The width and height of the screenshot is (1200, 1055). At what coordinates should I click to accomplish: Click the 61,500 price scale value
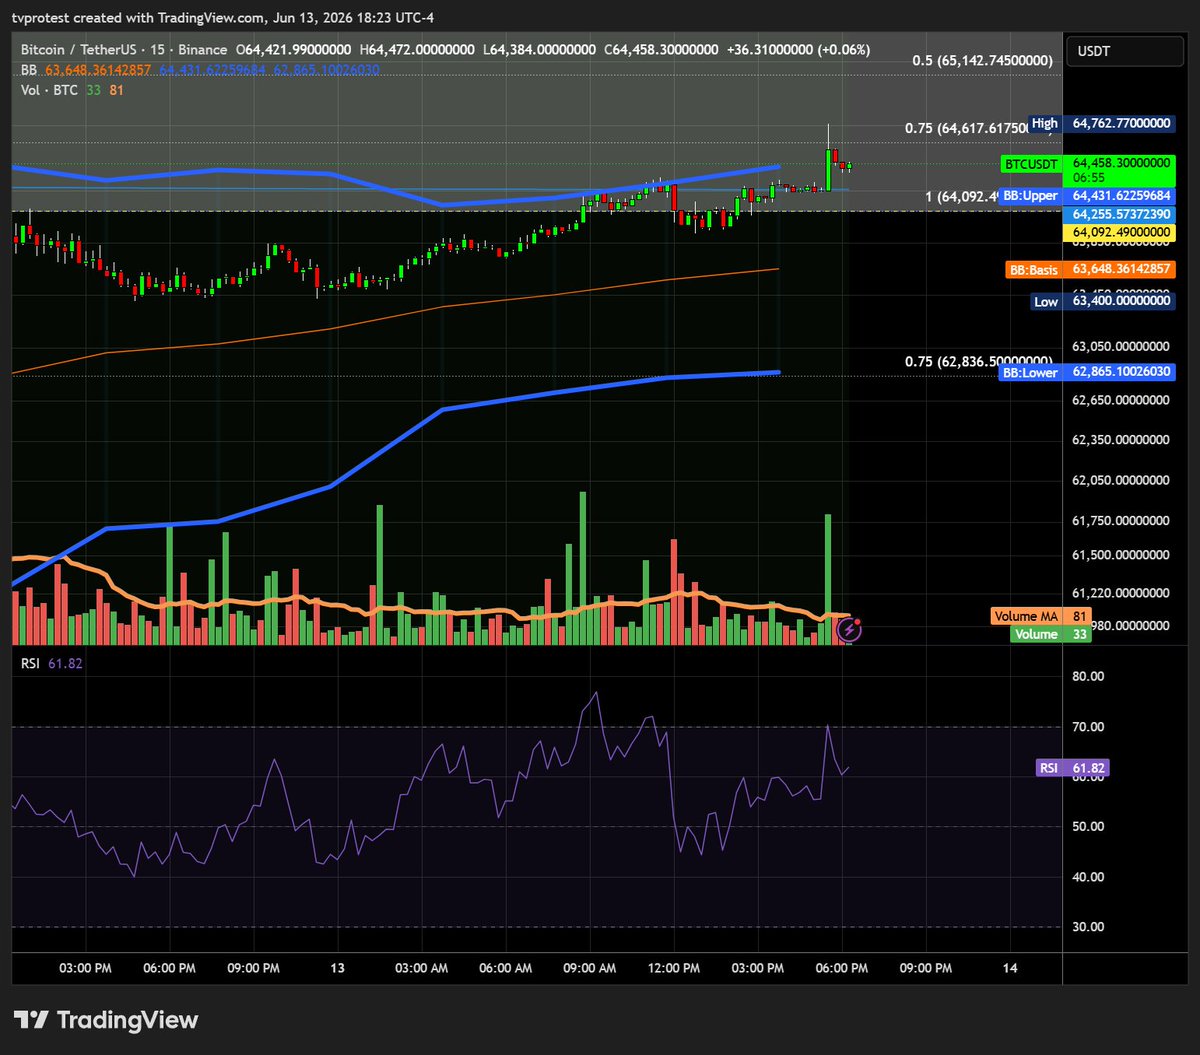tap(1120, 555)
